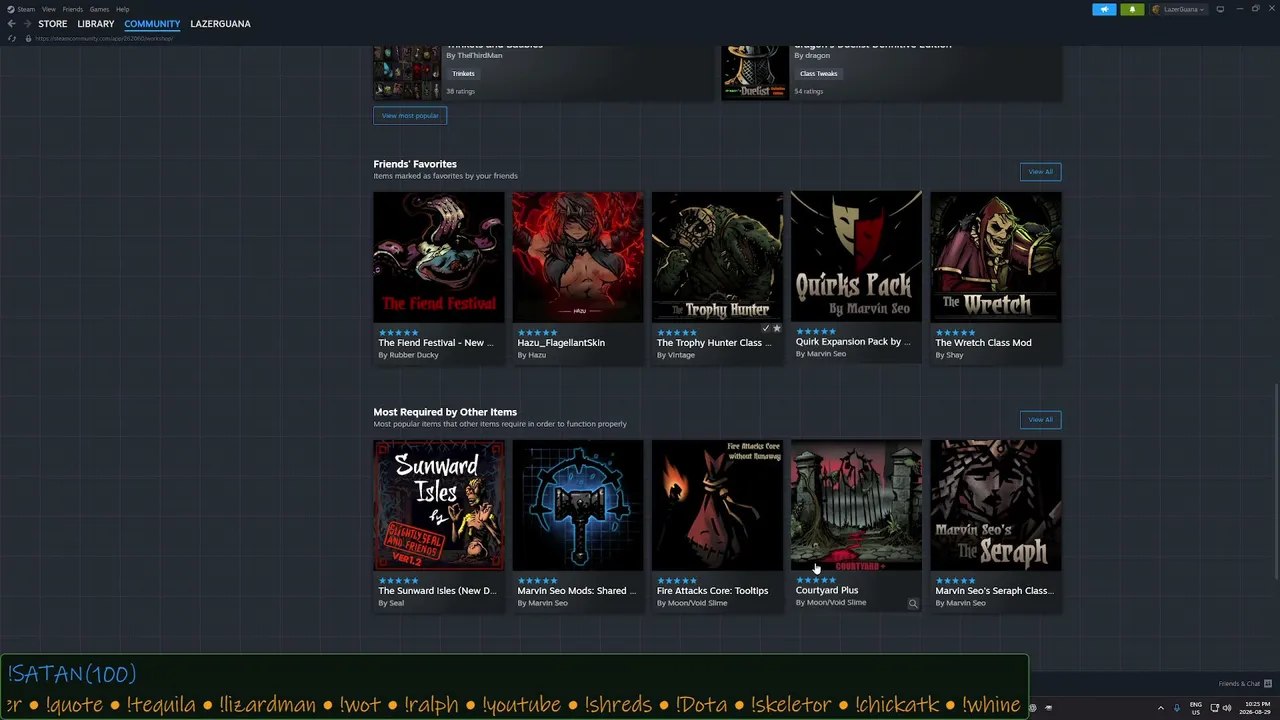Viewport: 1280px width, 720px height.
Task: Open the Help menu
Action: (122, 9)
